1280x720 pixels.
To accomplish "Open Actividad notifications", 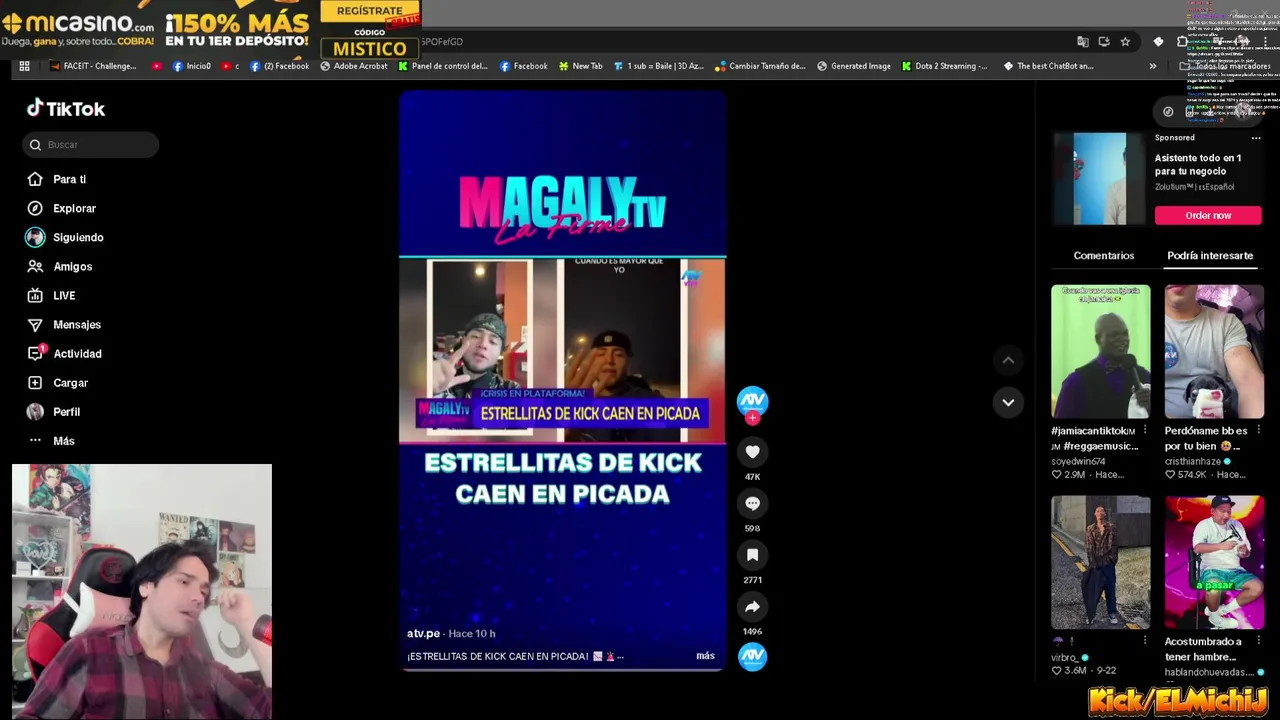I will click(x=77, y=353).
